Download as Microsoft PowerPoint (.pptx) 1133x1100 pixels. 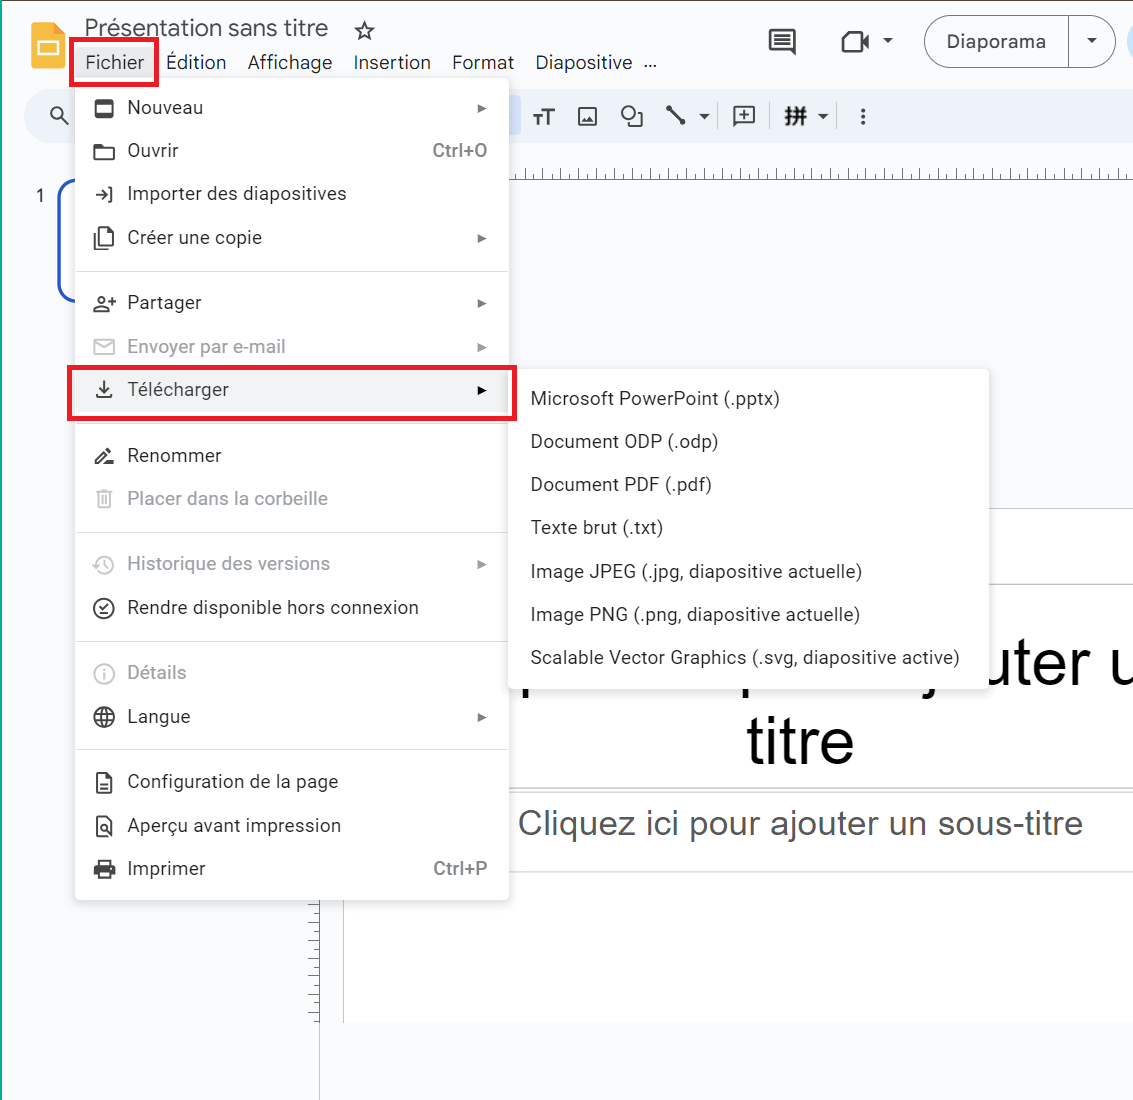point(749,399)
